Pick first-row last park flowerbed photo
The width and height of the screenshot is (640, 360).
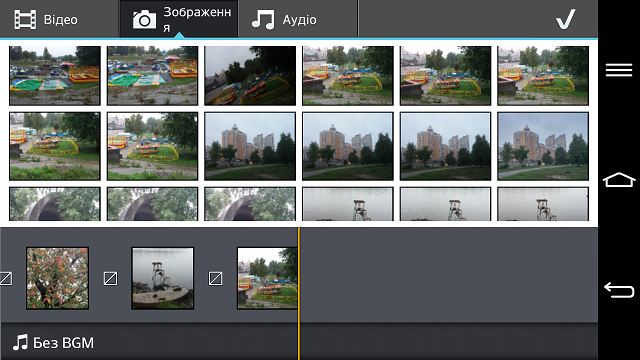tap(543, 76)
